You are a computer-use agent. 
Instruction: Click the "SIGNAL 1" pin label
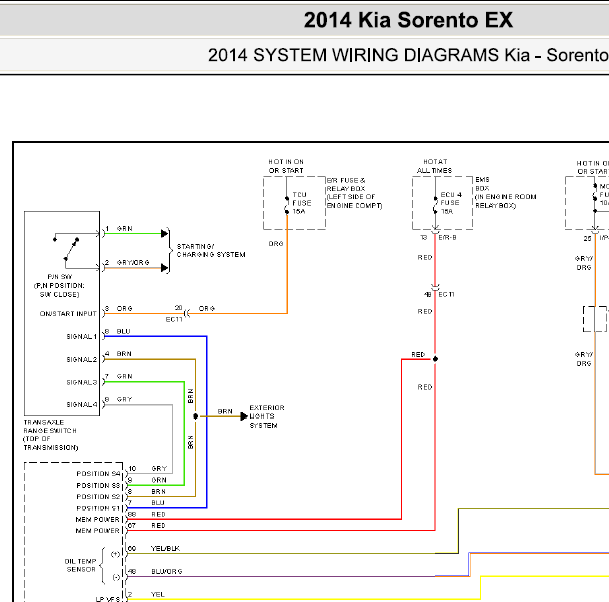81,336
